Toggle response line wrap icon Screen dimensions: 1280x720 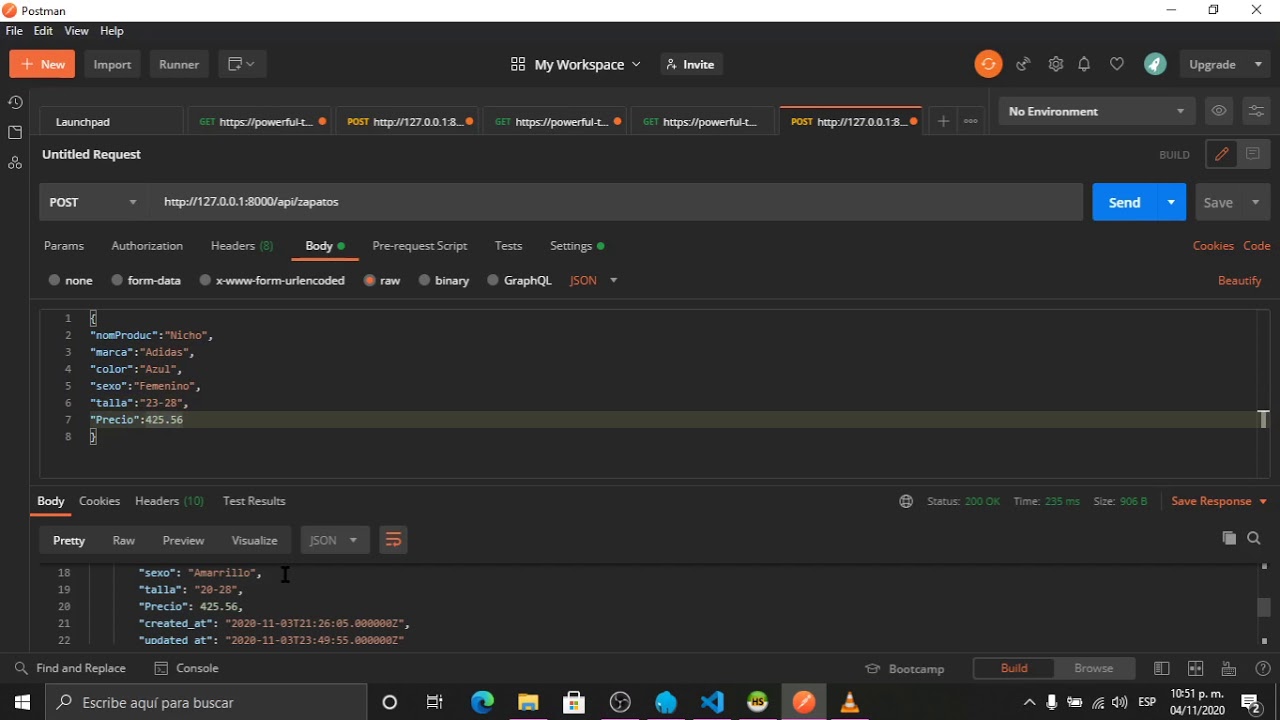[393, 540]
